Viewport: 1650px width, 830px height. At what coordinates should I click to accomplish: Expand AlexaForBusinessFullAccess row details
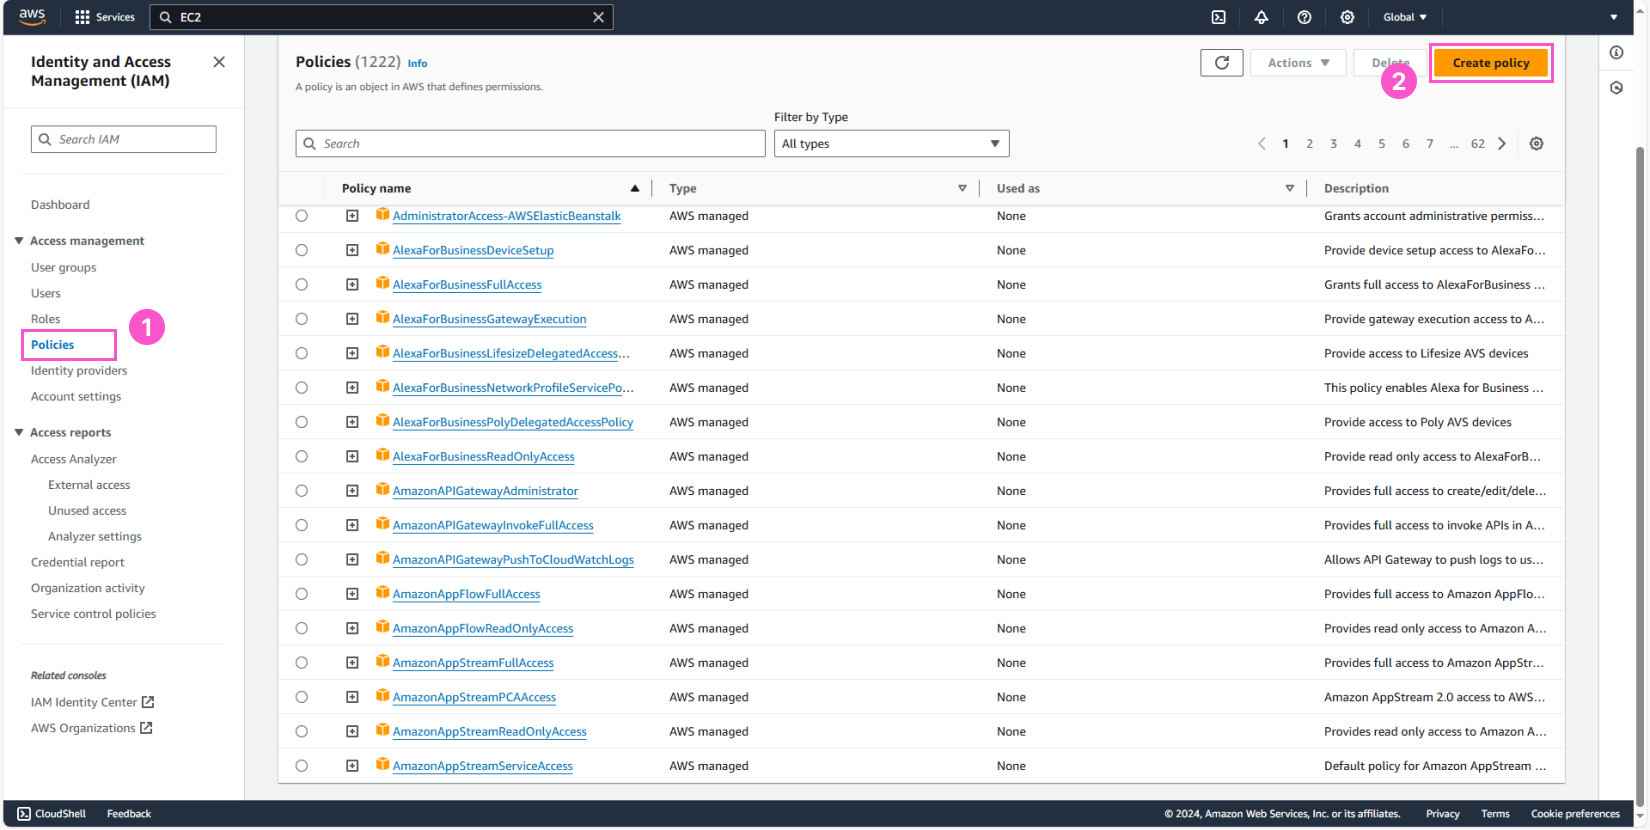pos(352,285)
